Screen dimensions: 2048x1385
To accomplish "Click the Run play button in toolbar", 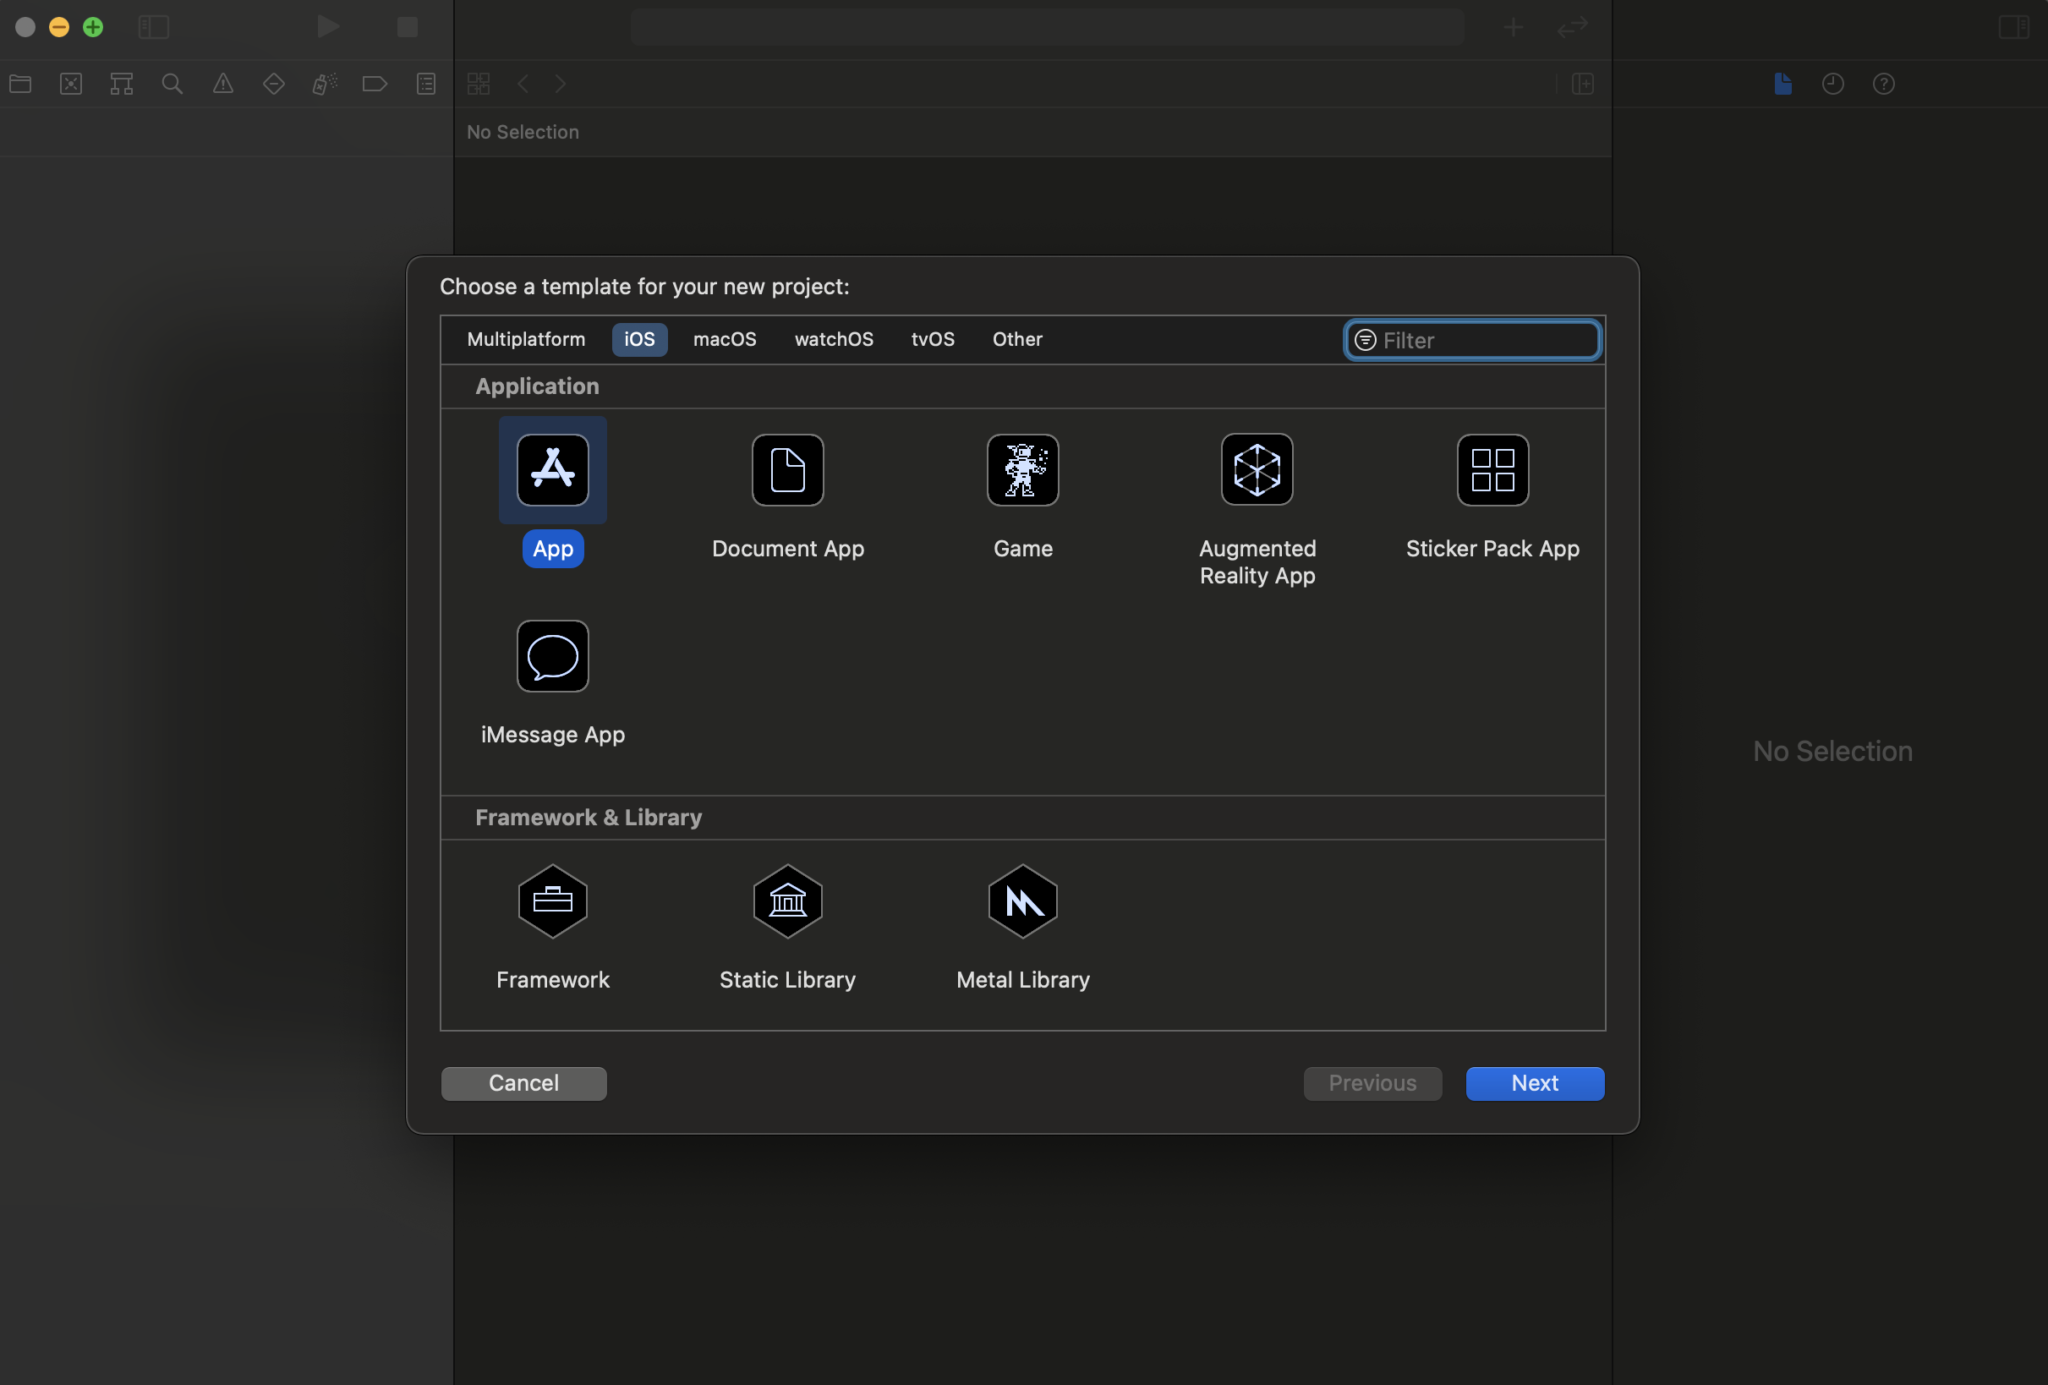I will pyautogui.click(x=328, y=26).
